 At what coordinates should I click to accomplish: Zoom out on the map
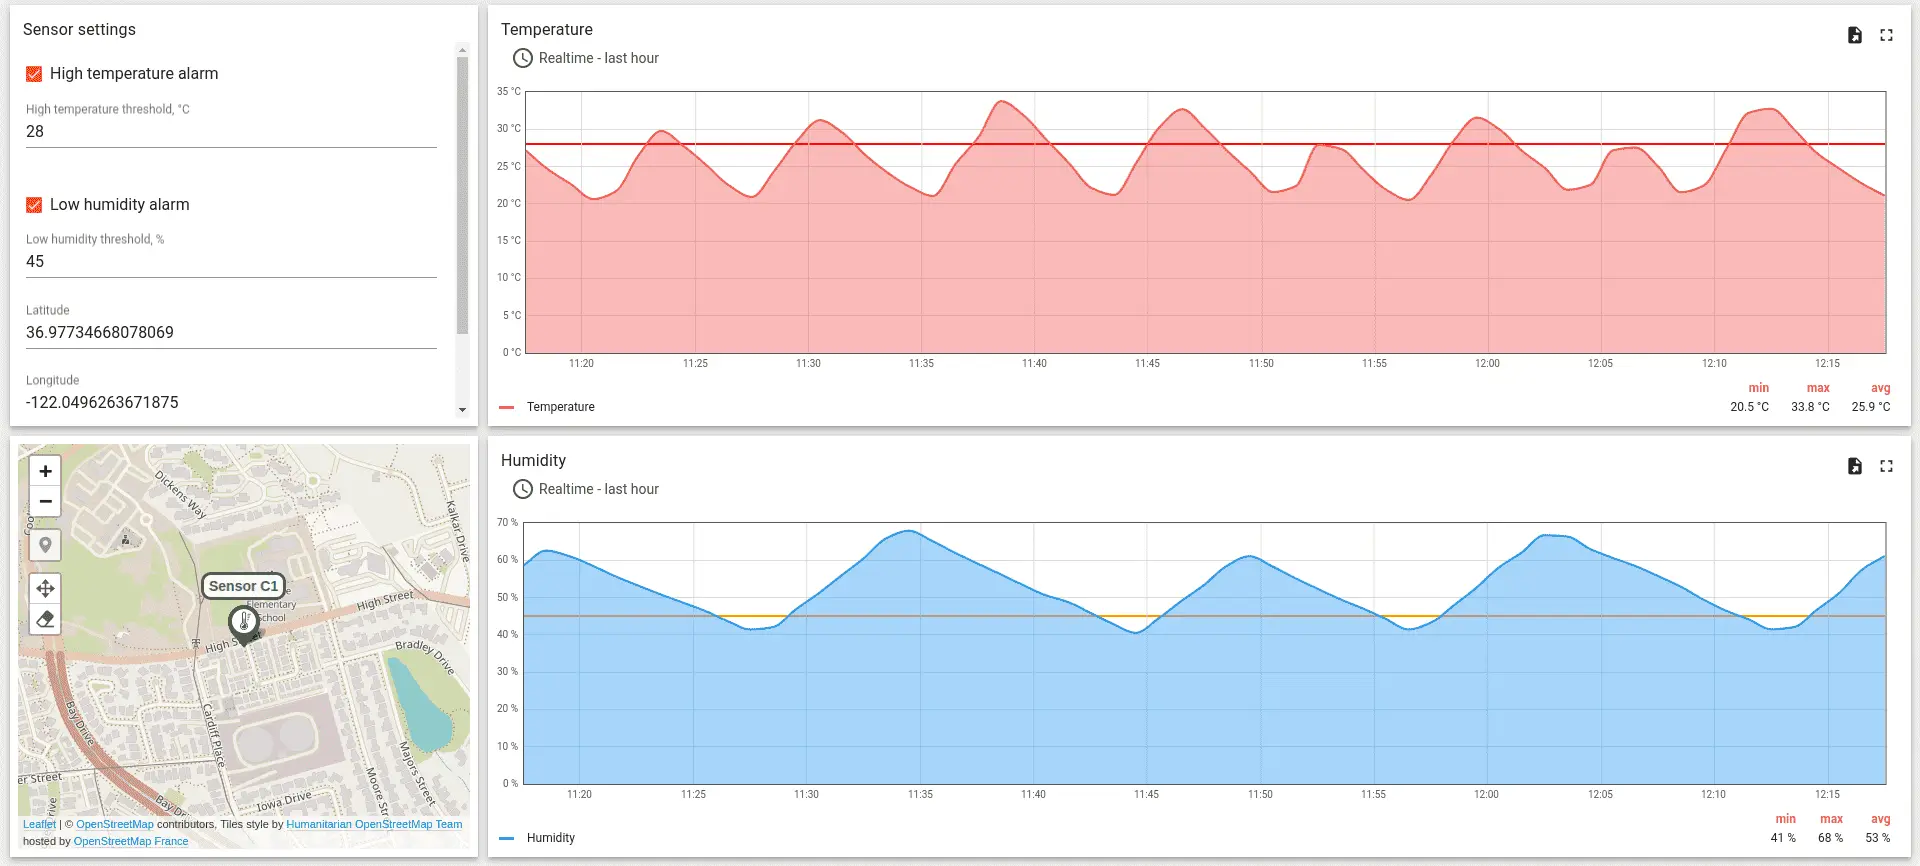coord(45,501)
